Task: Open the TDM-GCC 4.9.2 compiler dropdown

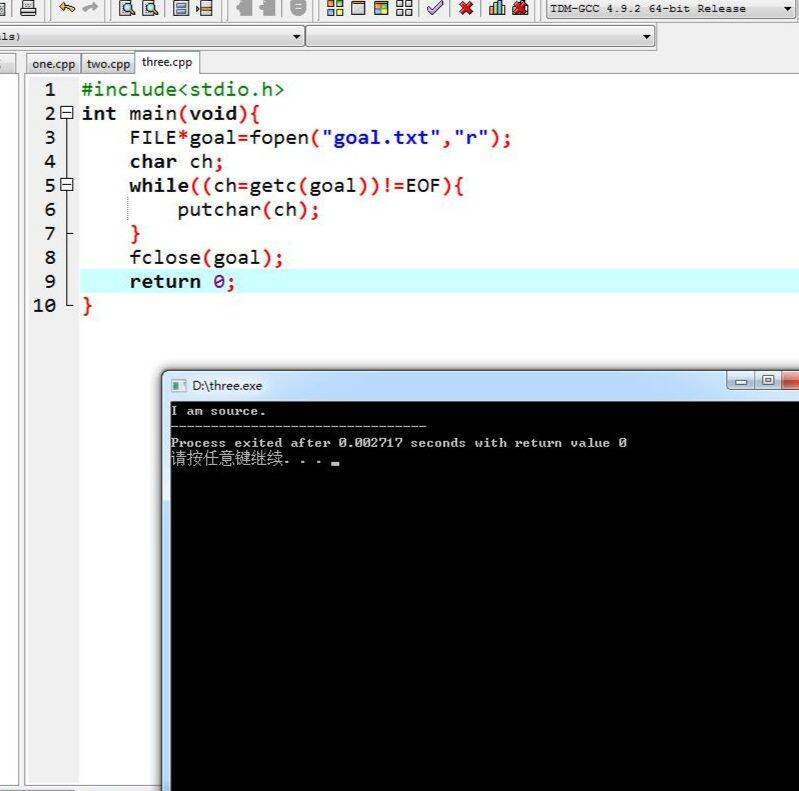Action: pos(671,9)
